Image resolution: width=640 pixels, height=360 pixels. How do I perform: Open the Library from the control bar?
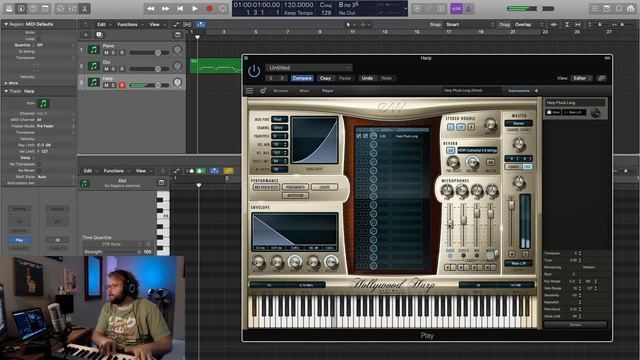(x=9, y=8)
